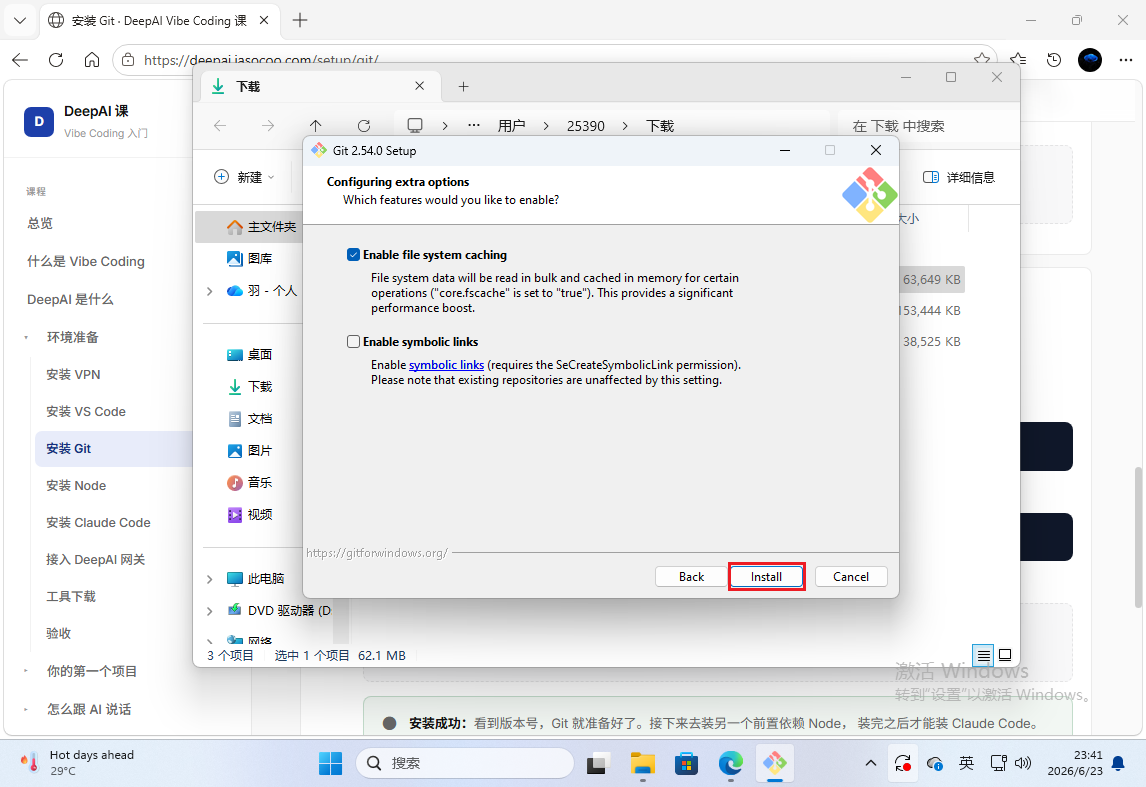Open 图片 folder in sidebar
This screenshot has height=787, width=1146.
pos(249,451)
